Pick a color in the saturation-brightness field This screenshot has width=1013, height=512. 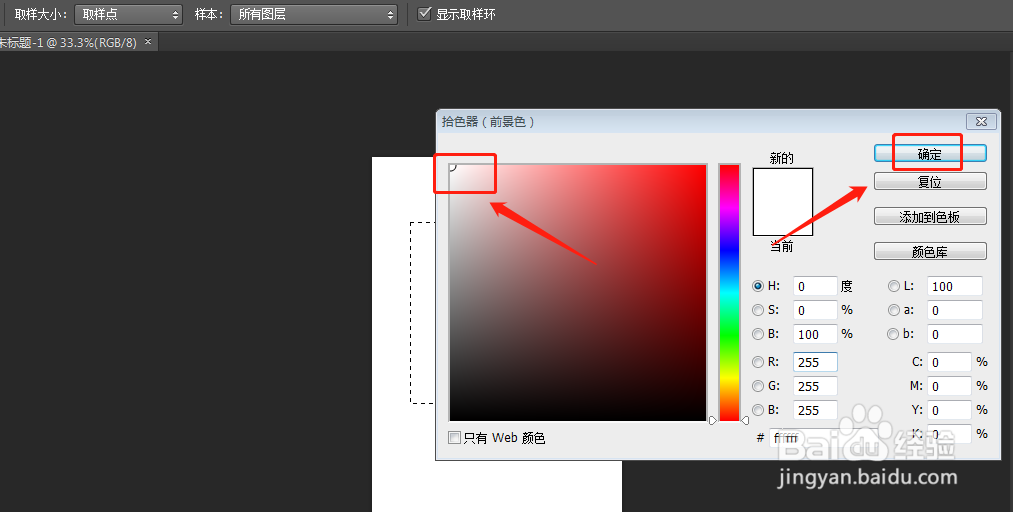click(x=578, y=292)
